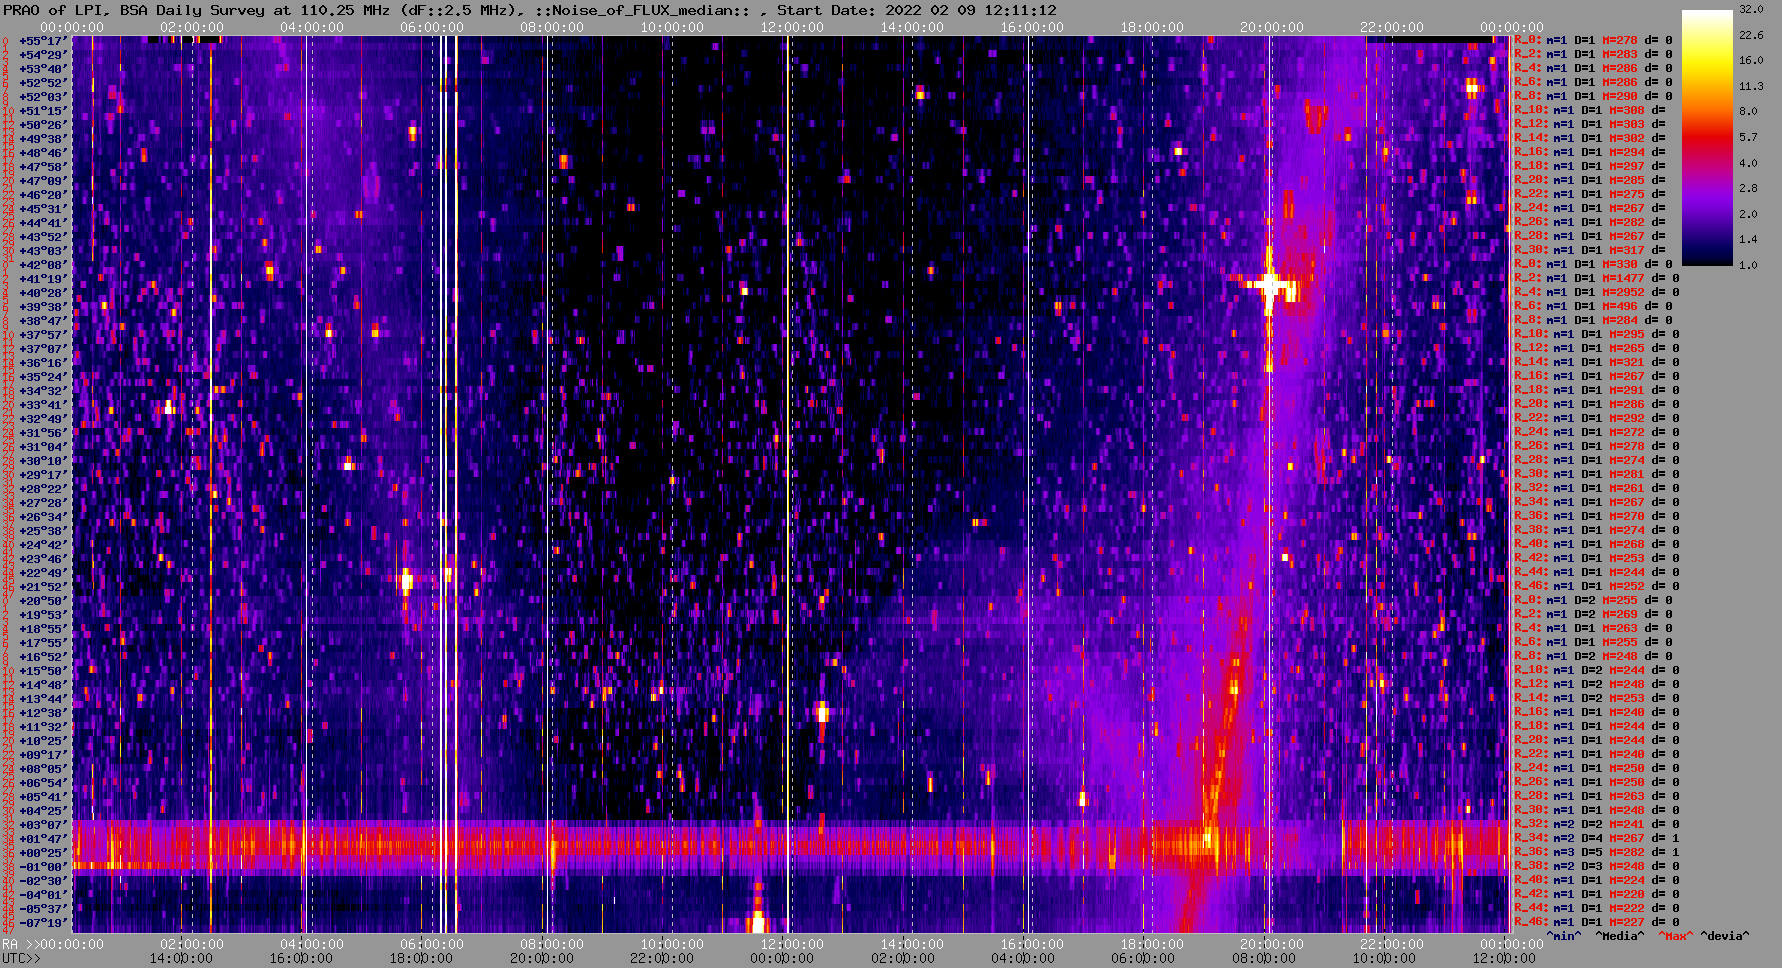Click the +12°38' declination label
The height and width of the screenshot is (968, 1782).
[x=43, y=713]
